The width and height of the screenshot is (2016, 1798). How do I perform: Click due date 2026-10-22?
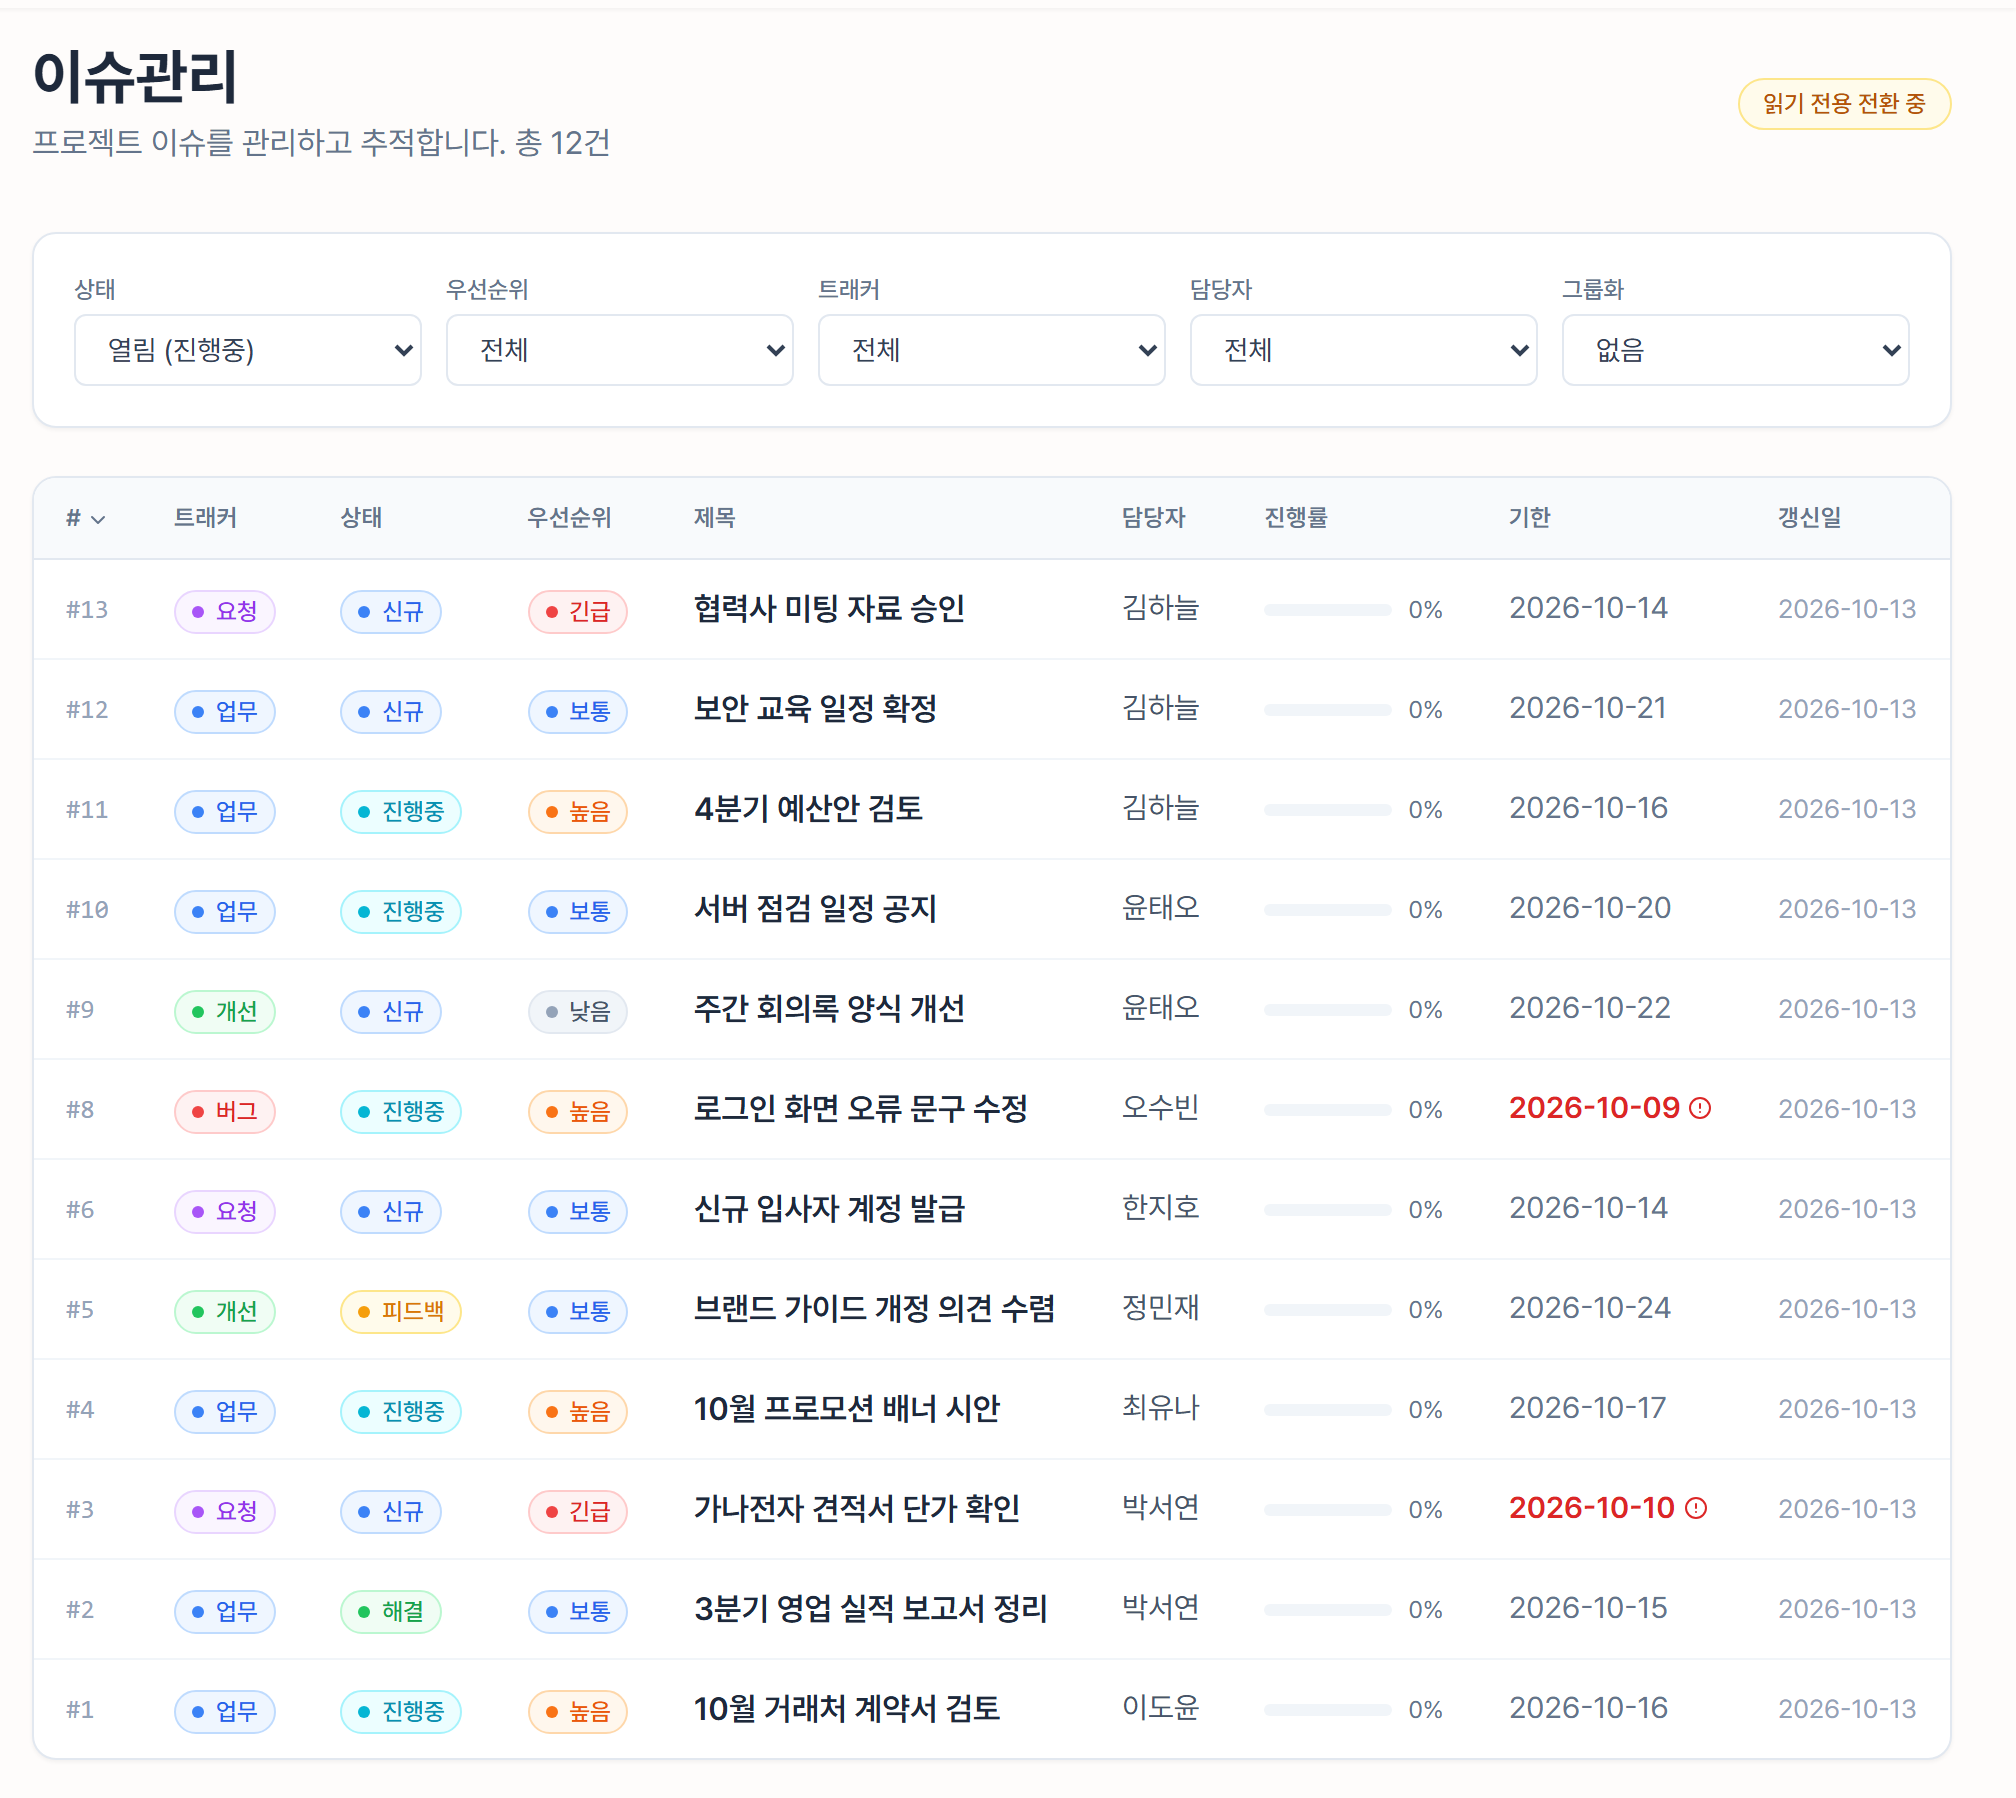(1590, 1008)
